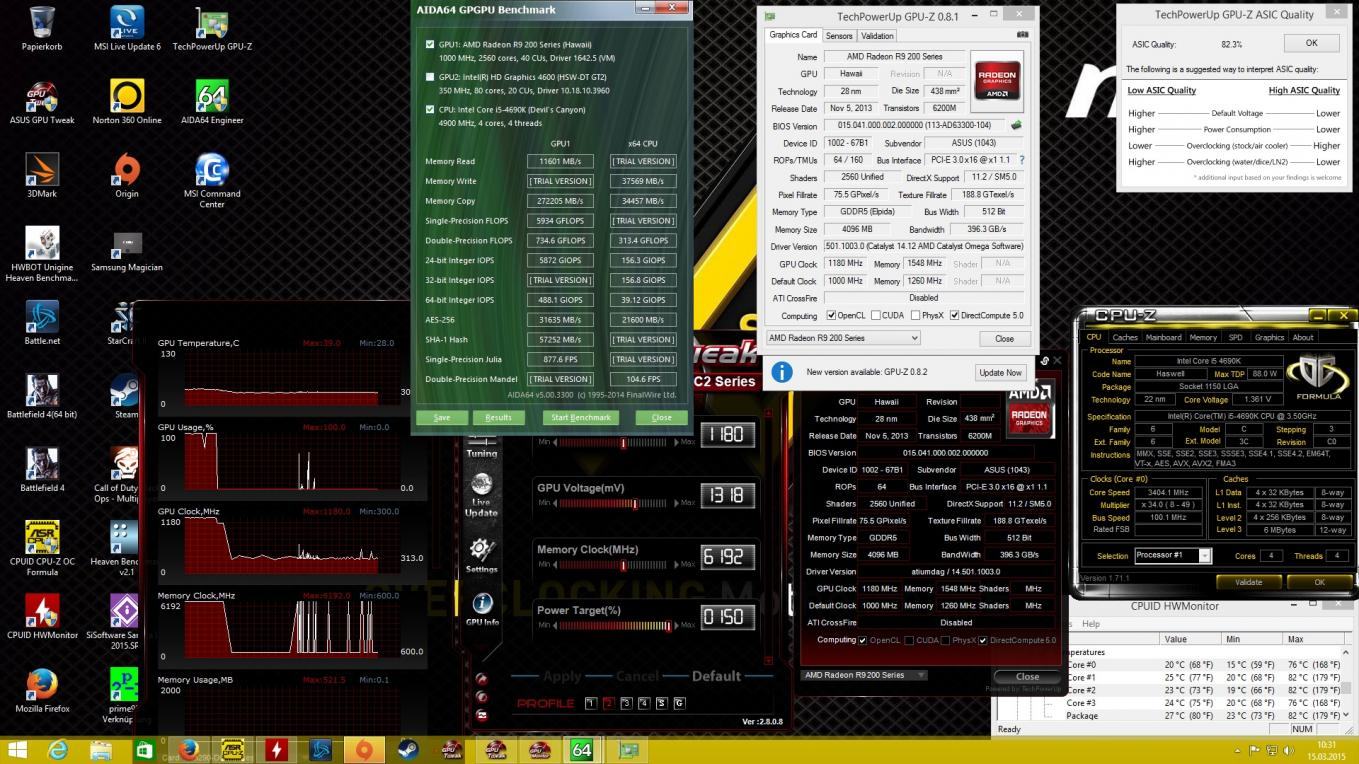Open Internet Explorer from the taskbar
The height and width of the screenshot is (764, 1359).
[x=58, y=750]
